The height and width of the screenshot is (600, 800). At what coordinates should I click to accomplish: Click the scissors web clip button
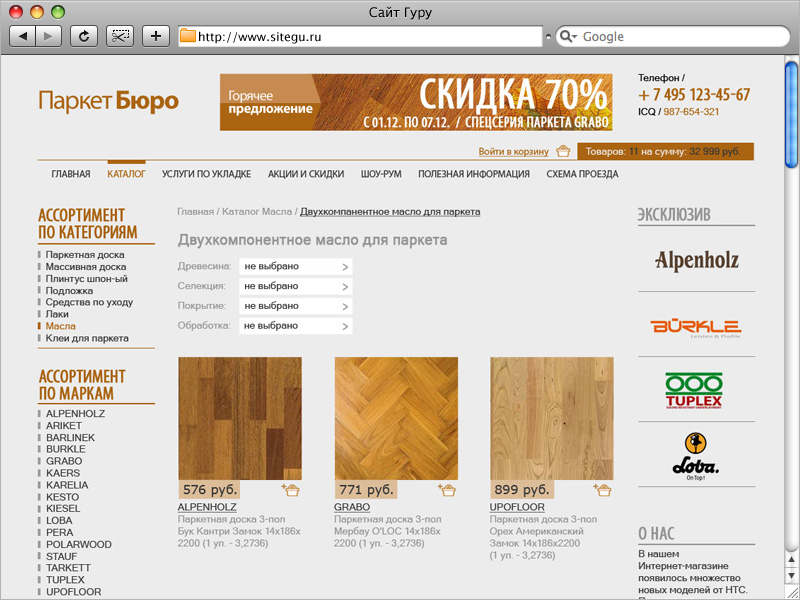120,36
